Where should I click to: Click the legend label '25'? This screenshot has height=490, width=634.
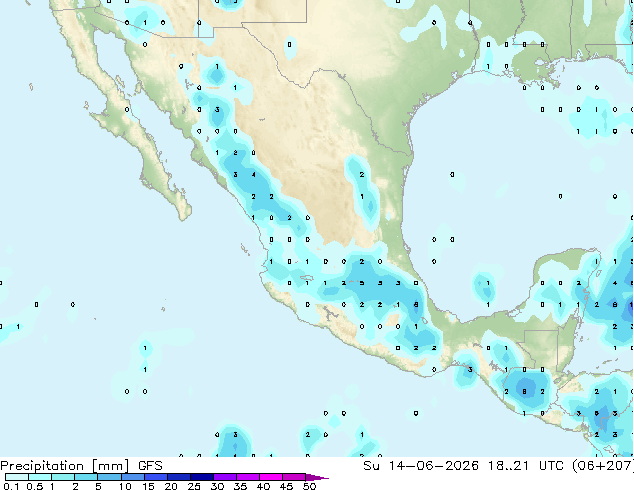(194, 486)
